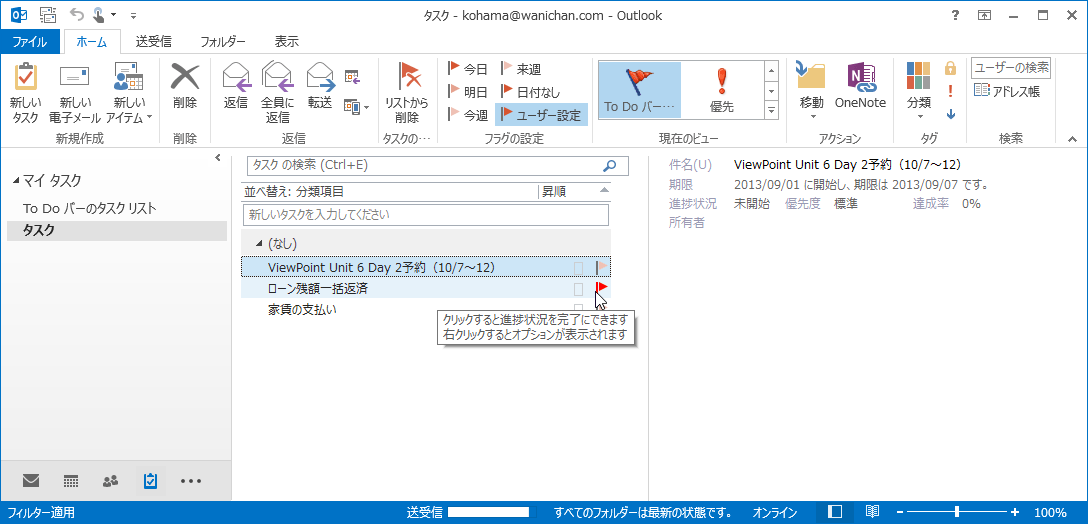This screenshot has width=1088, height=524.
Task: Toggle reading view button in status bar
Action: click(x=872, y=512)
